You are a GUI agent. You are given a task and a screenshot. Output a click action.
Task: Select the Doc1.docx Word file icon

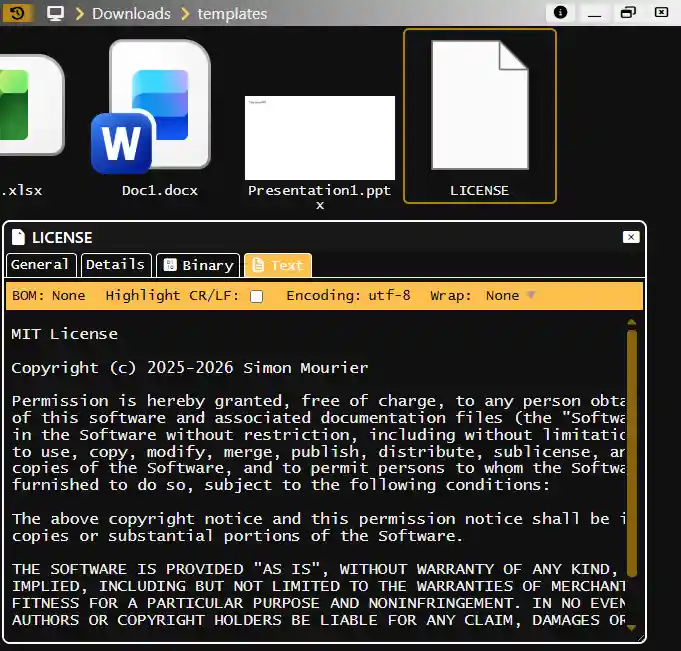152,107
